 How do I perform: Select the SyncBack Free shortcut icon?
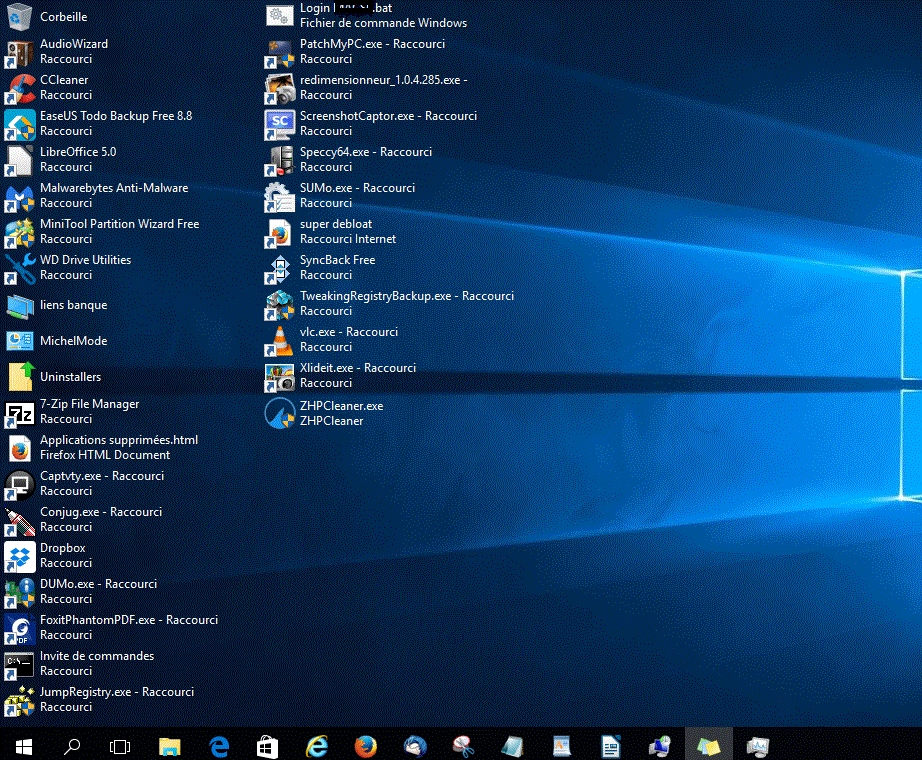(x=279, y=268)
